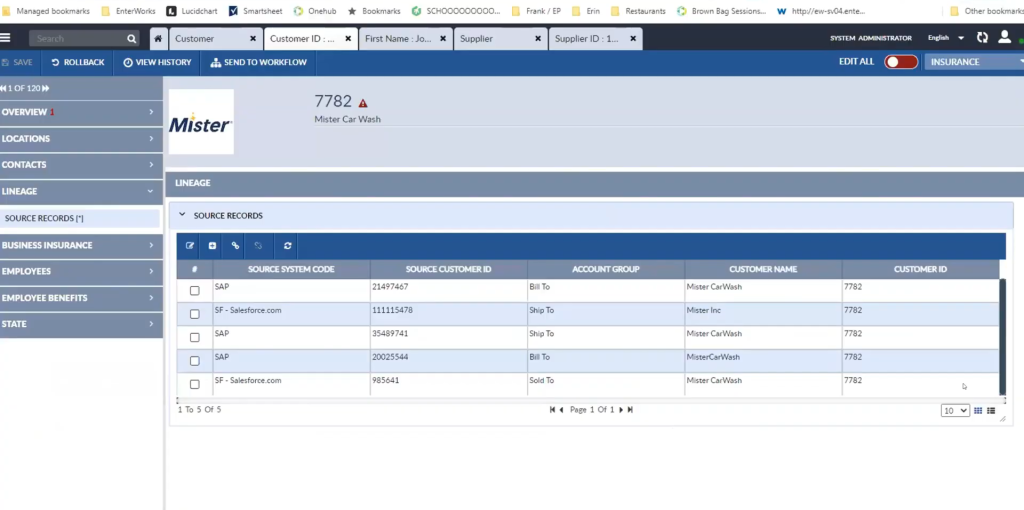
Task: Expand the Contacts sidebar section
Action: click(81, 165)
